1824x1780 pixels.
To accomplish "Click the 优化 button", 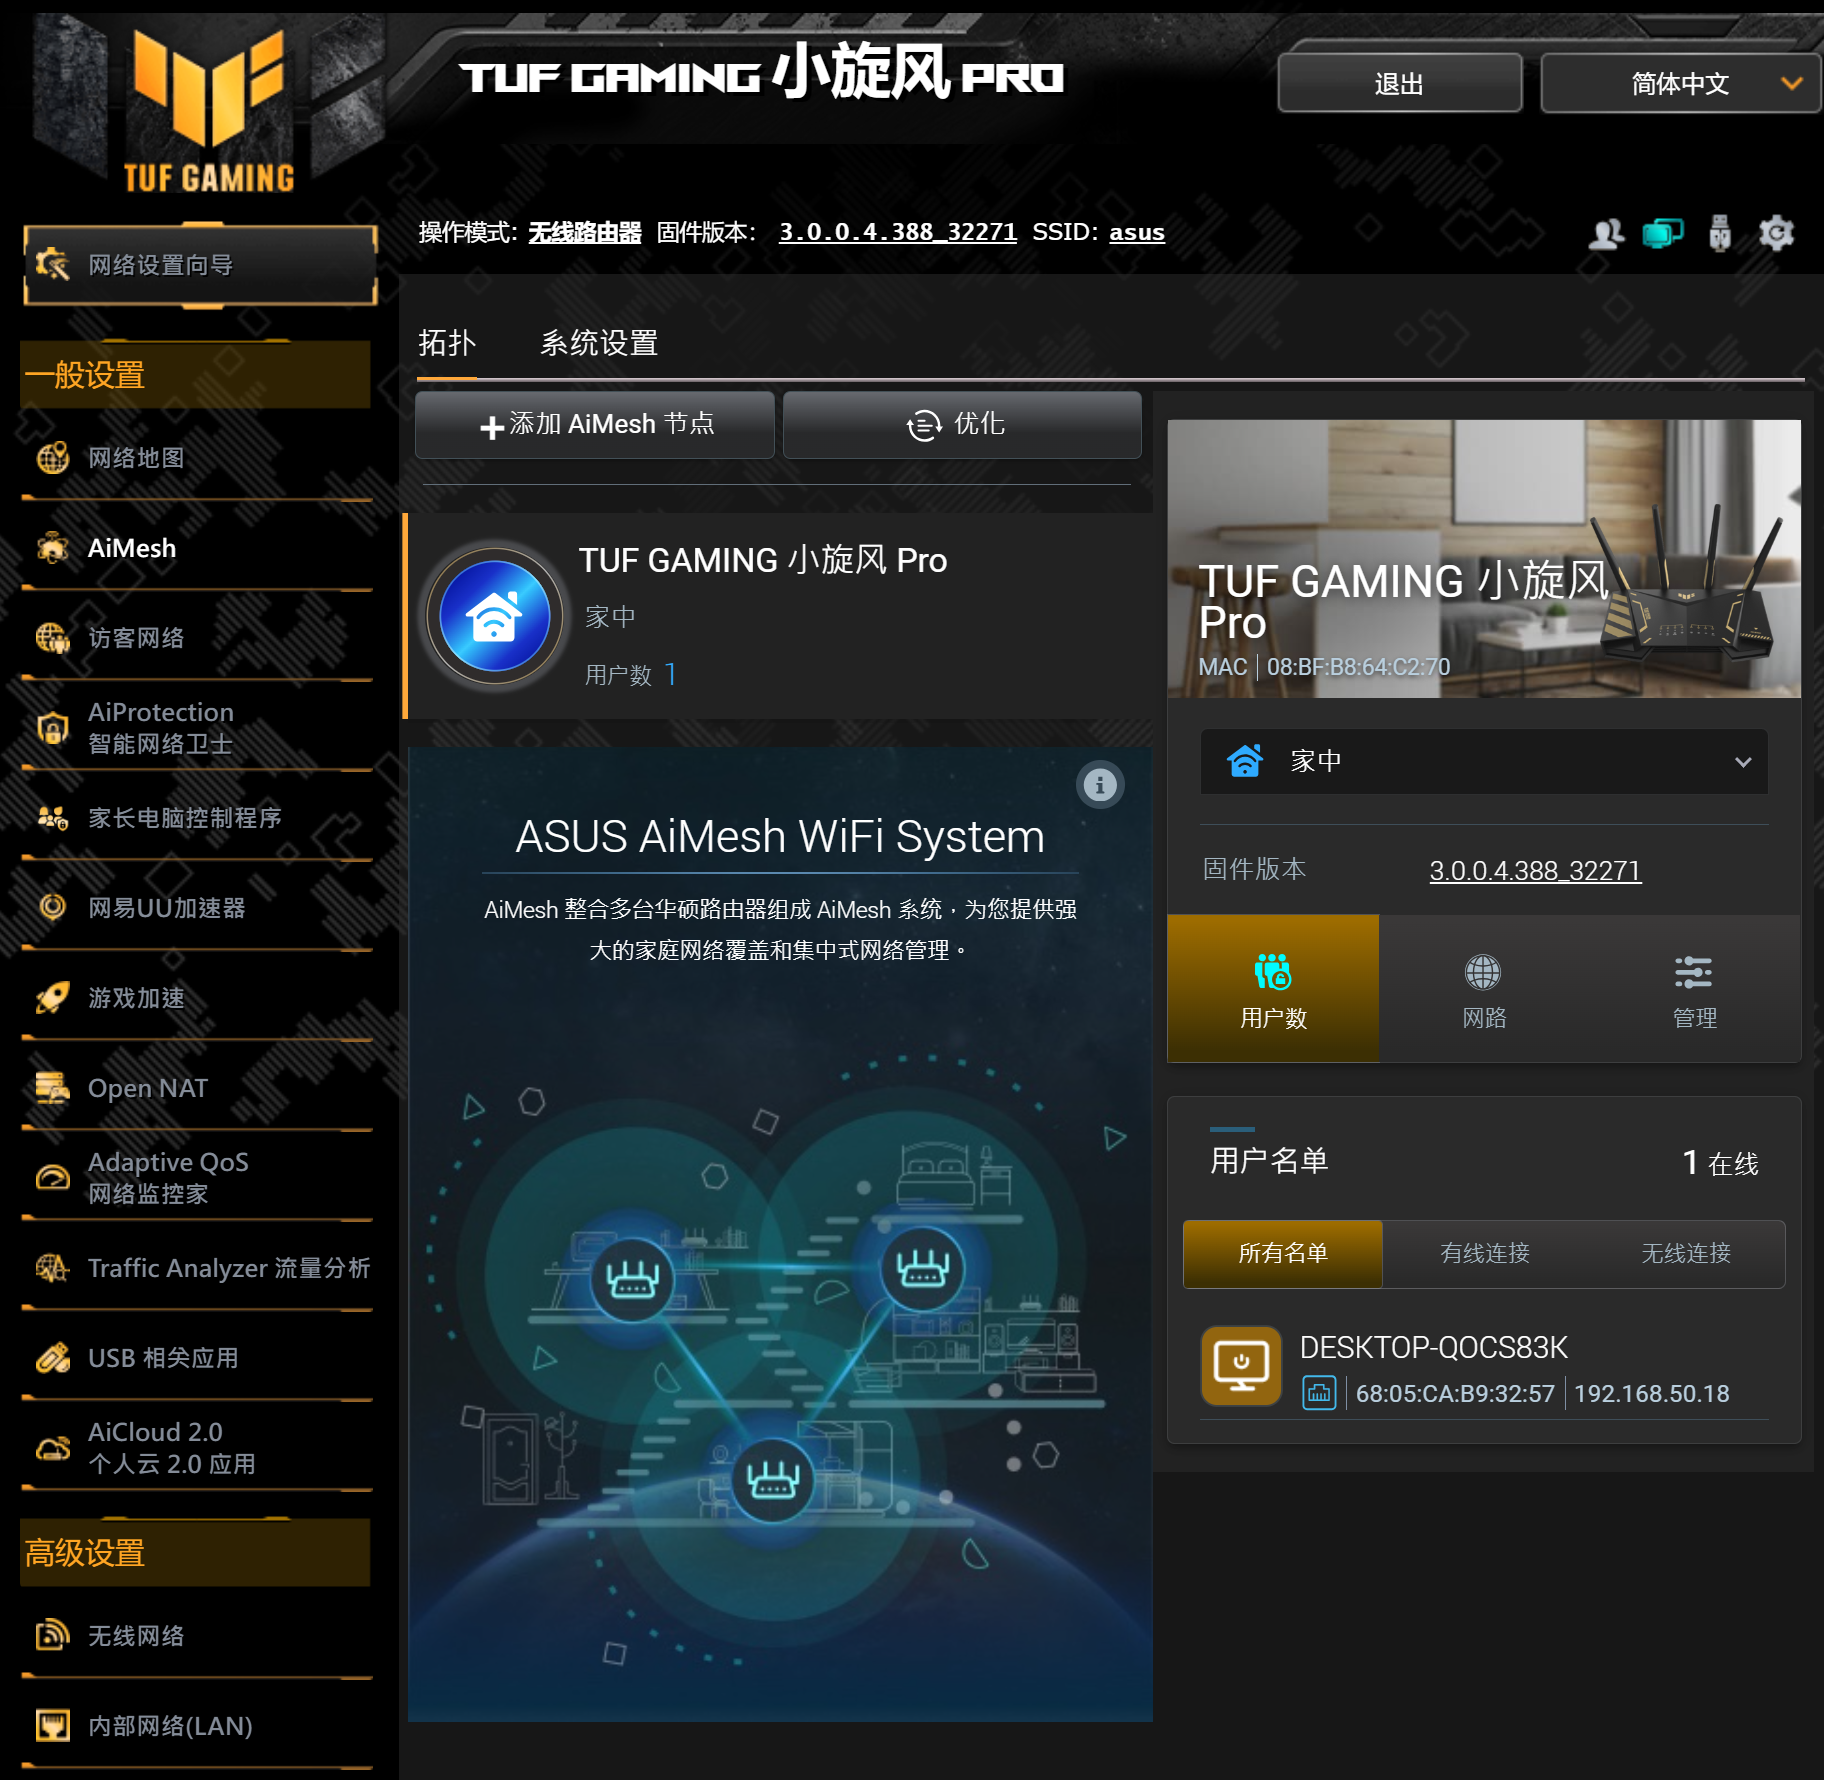I will click(x=962, y=425).
